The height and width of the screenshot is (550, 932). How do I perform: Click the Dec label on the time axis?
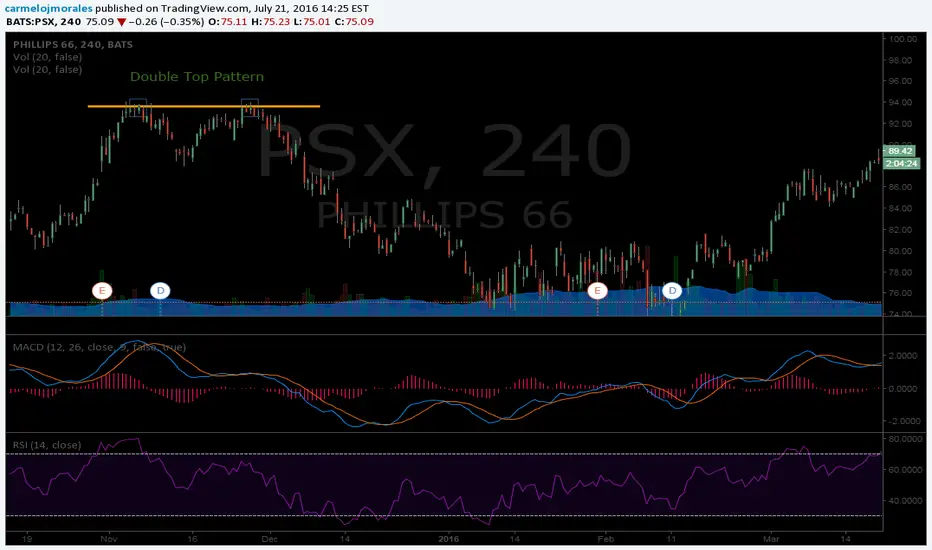(x=269, y=539)
